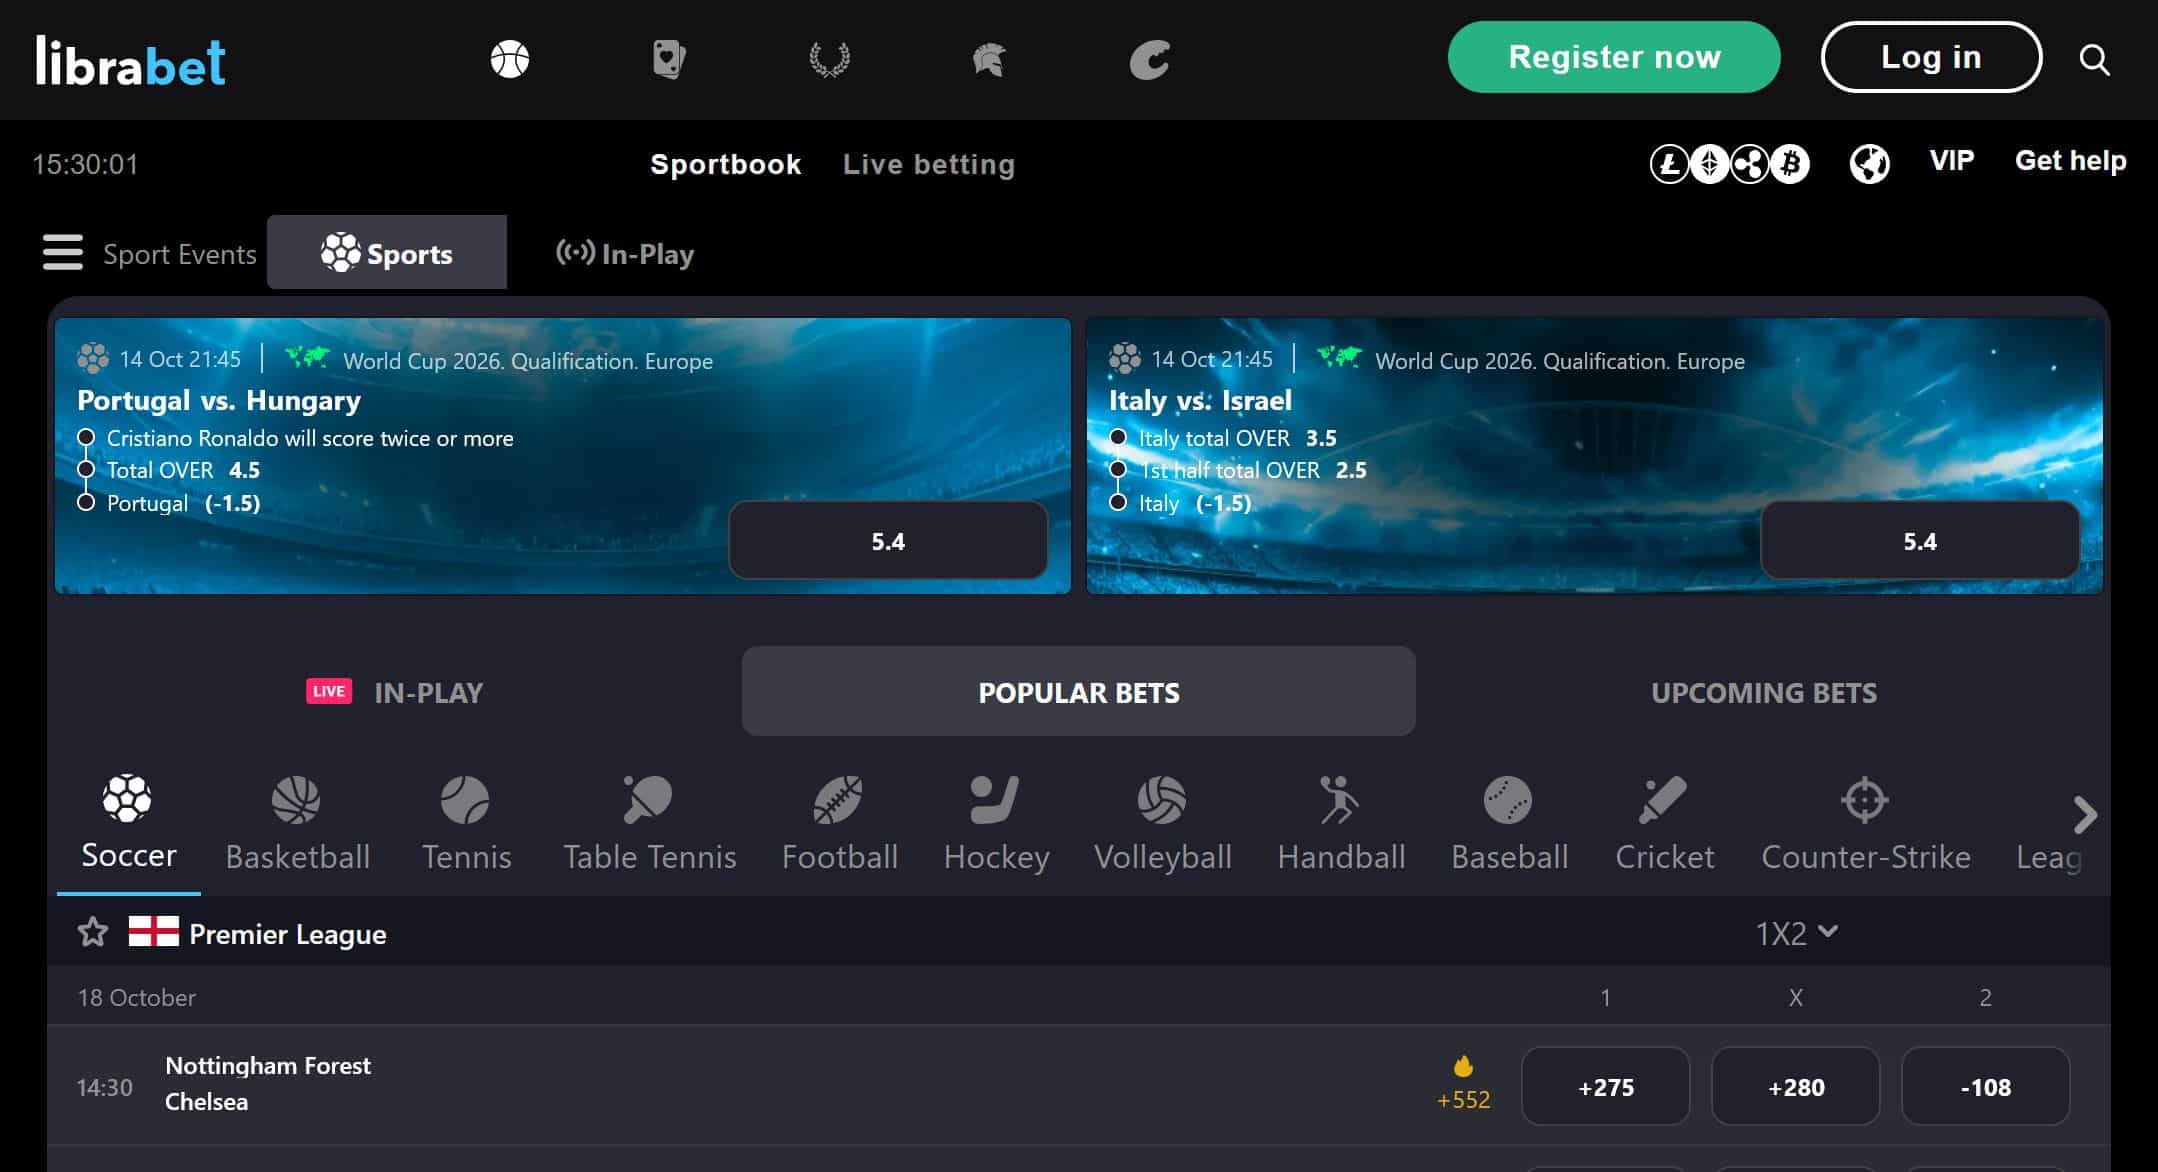Click the Log in button

tap(1931, 57)
